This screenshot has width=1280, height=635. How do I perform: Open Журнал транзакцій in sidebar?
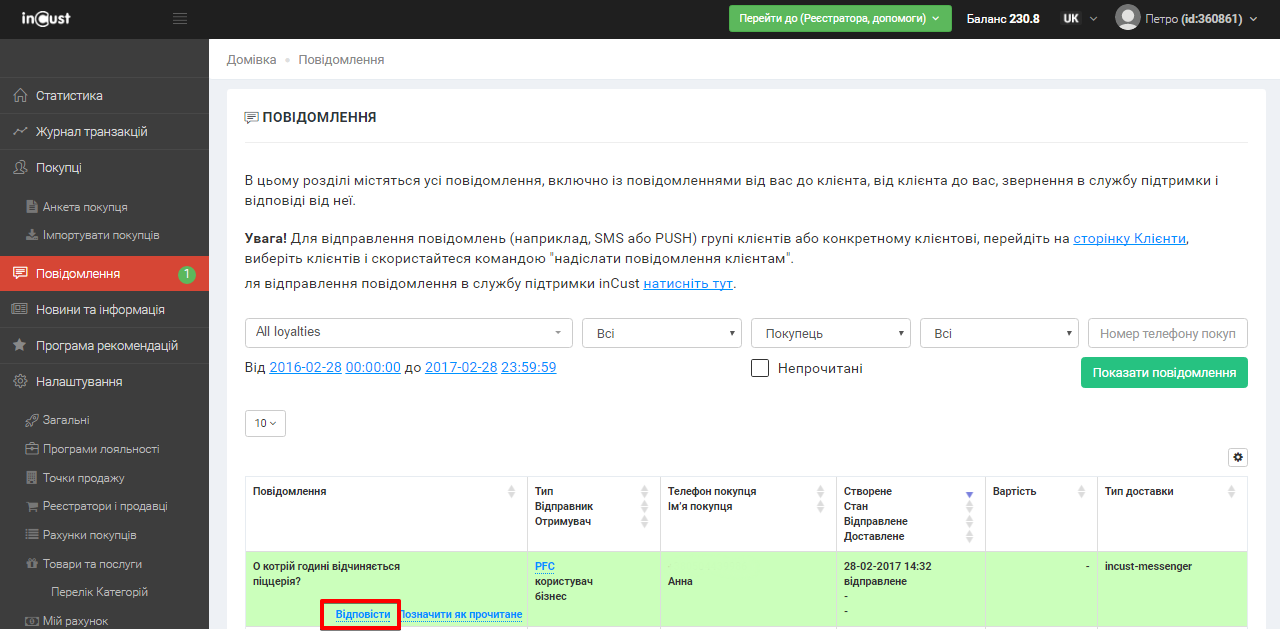[x=91, y=132]
